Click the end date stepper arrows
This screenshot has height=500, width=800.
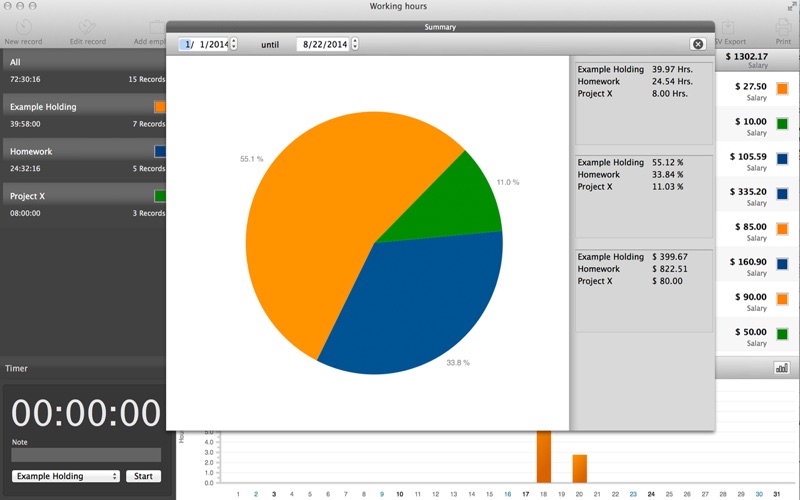355,44
